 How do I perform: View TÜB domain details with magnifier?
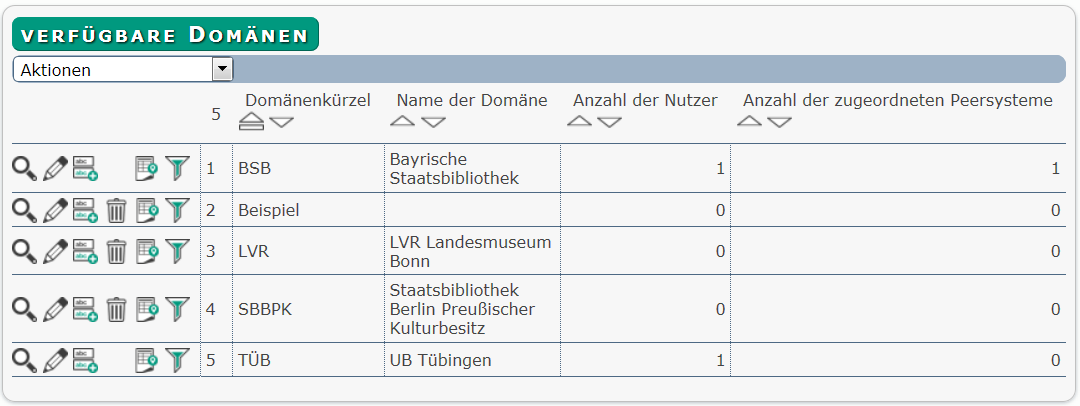(25, 360)
